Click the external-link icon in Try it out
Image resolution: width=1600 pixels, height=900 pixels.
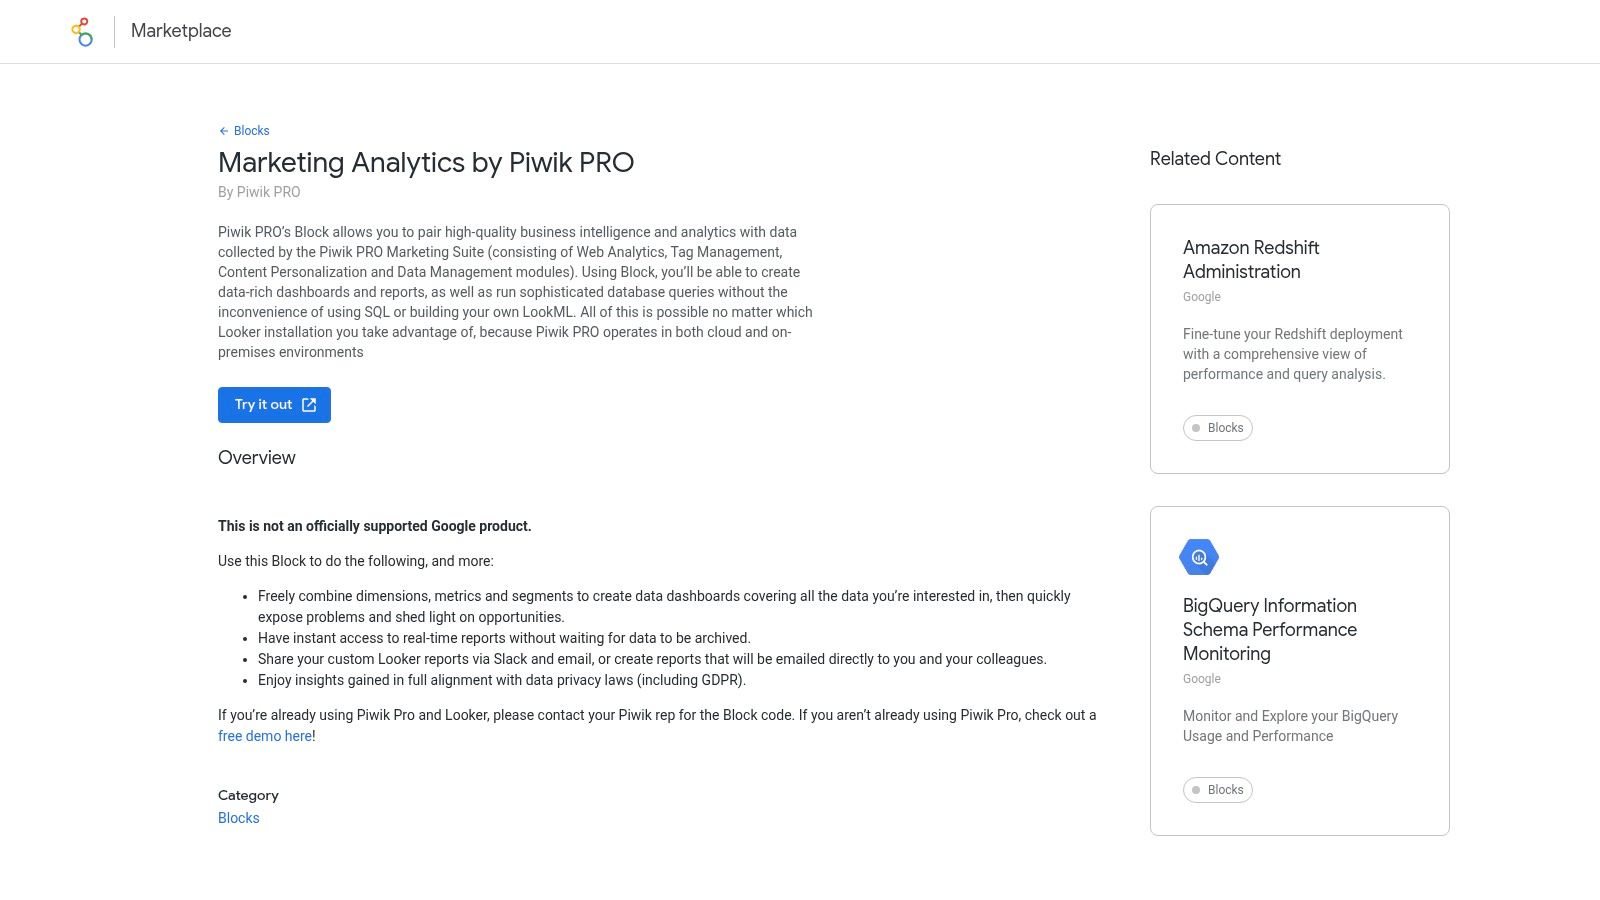(308, 405)
